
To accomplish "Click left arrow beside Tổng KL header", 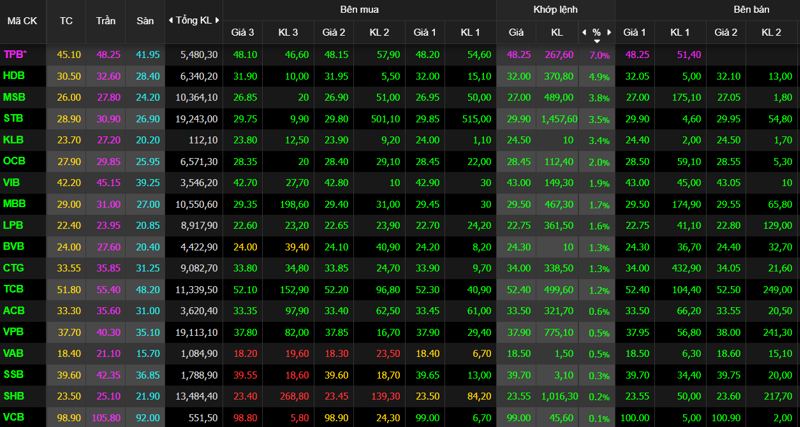I will point(171,20).
